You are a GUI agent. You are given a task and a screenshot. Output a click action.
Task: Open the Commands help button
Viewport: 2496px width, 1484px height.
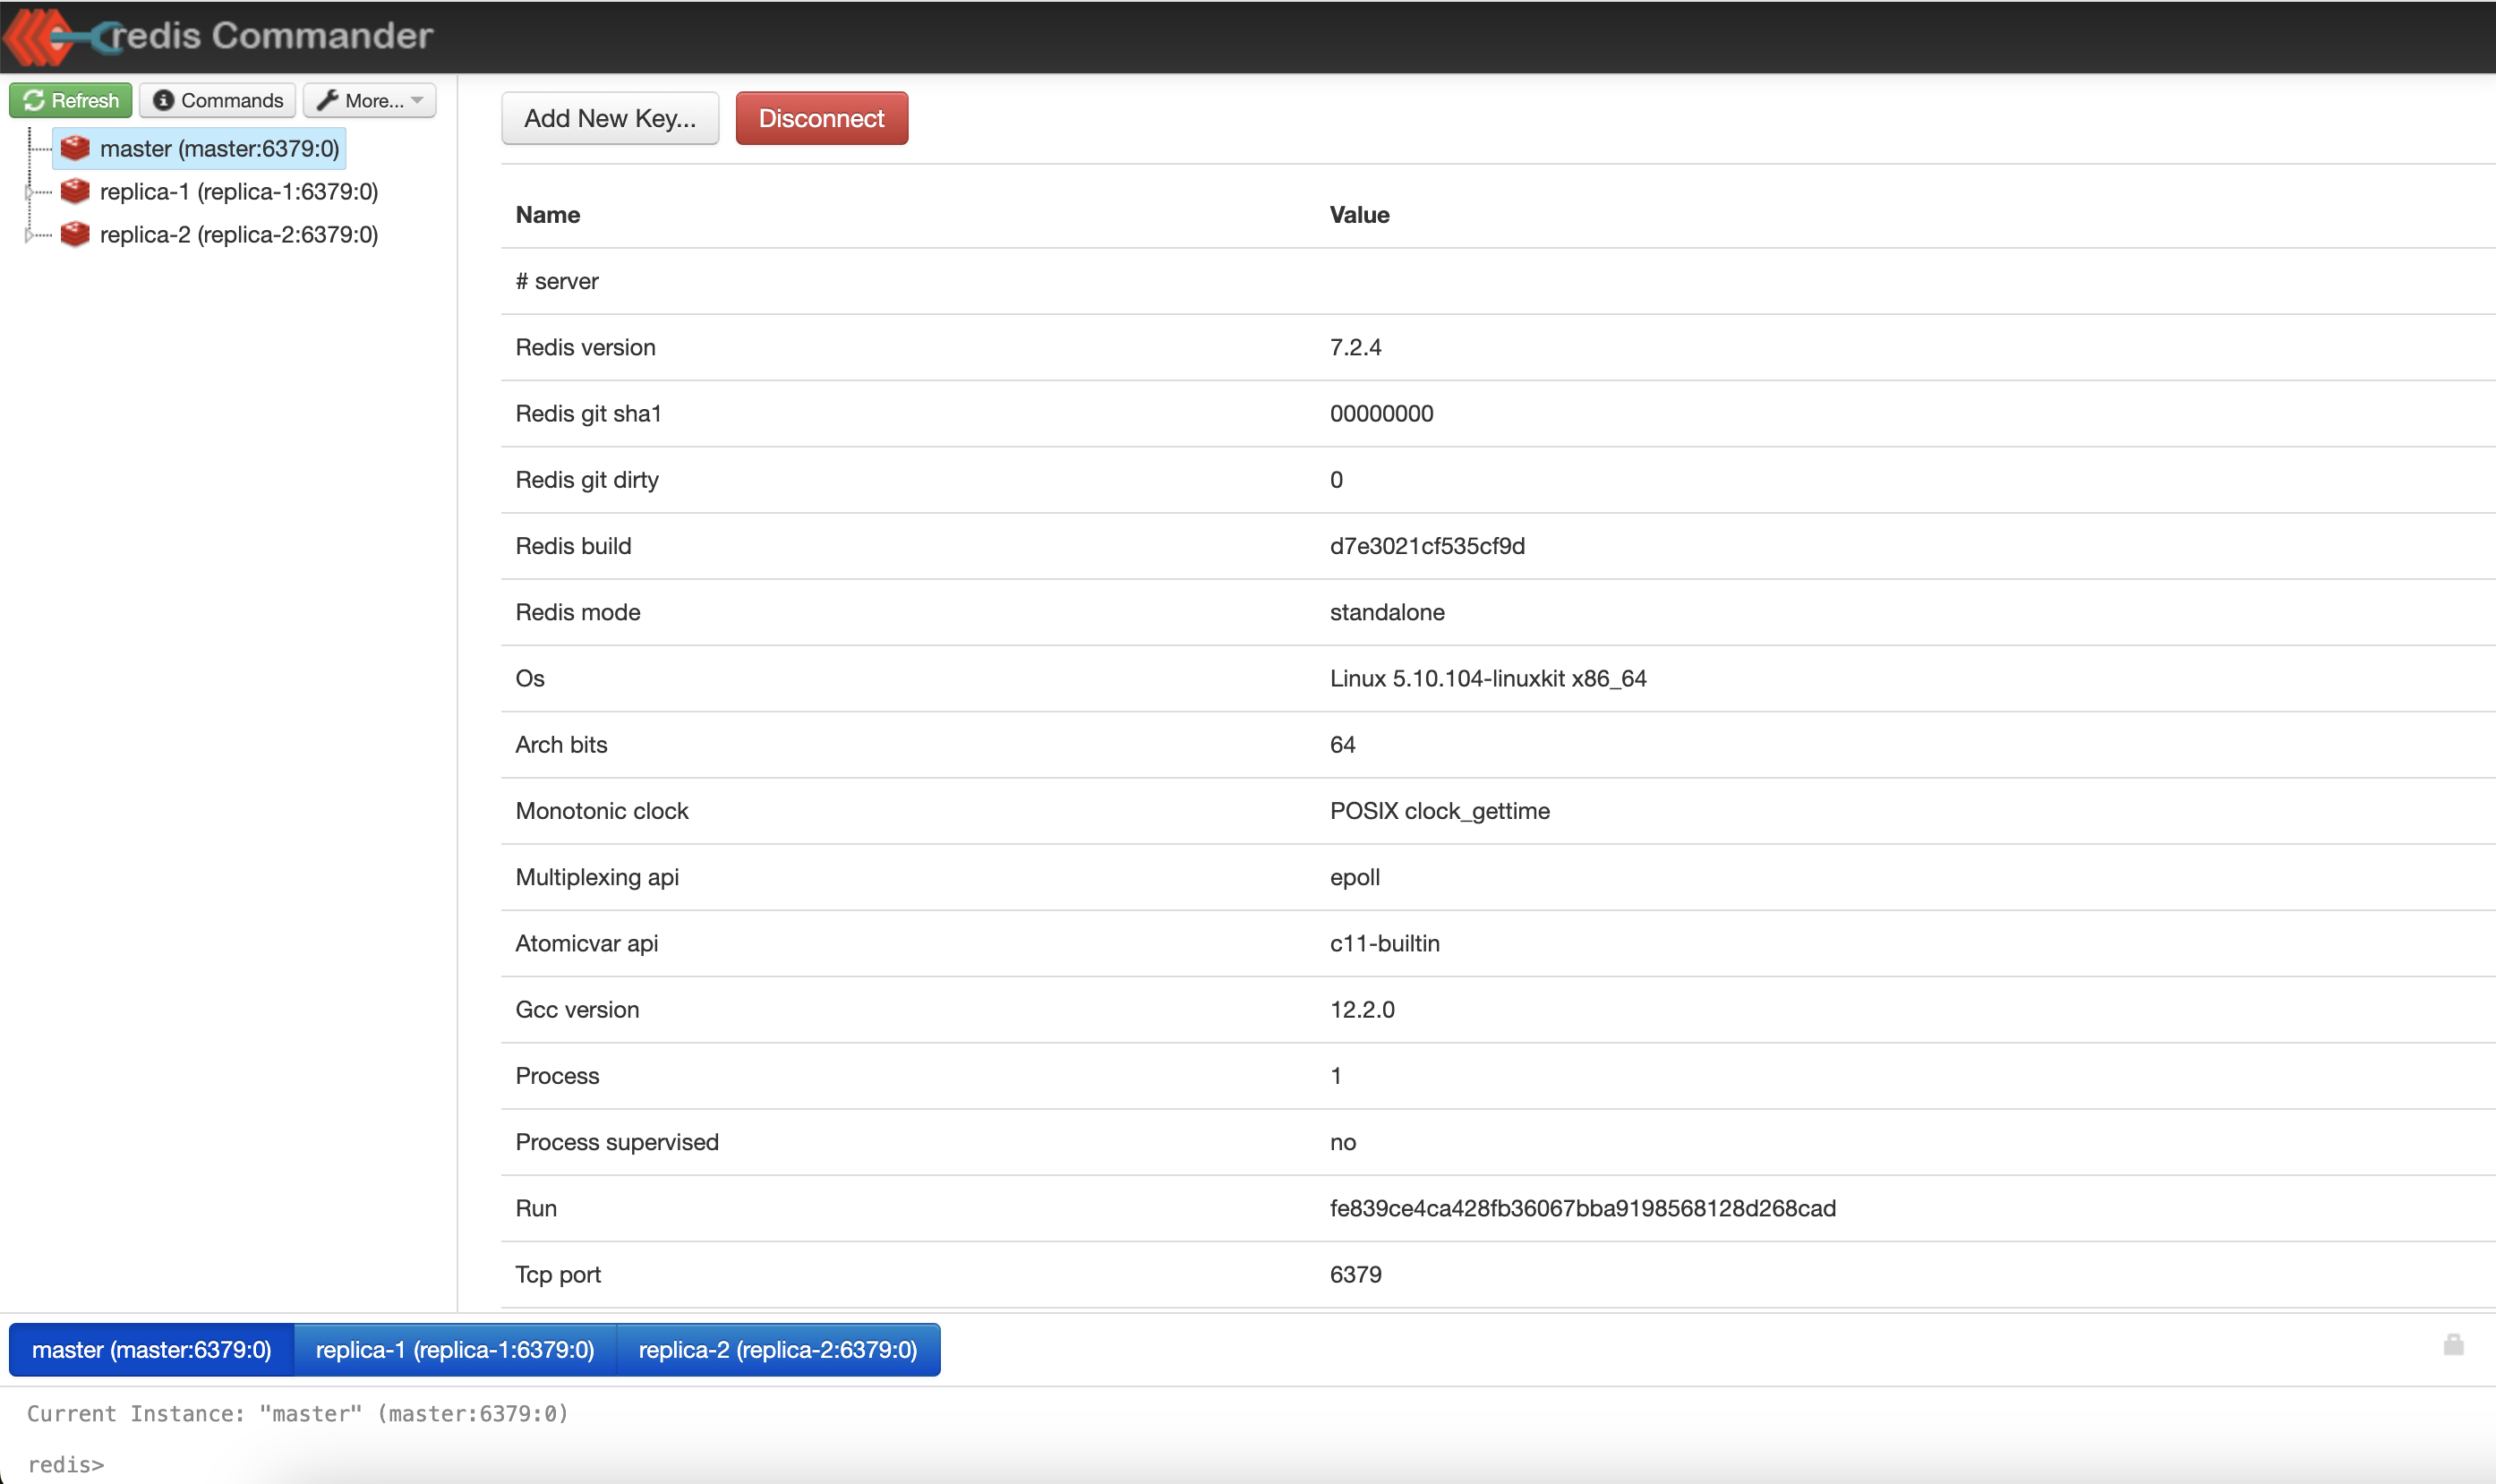click(218, 100)
